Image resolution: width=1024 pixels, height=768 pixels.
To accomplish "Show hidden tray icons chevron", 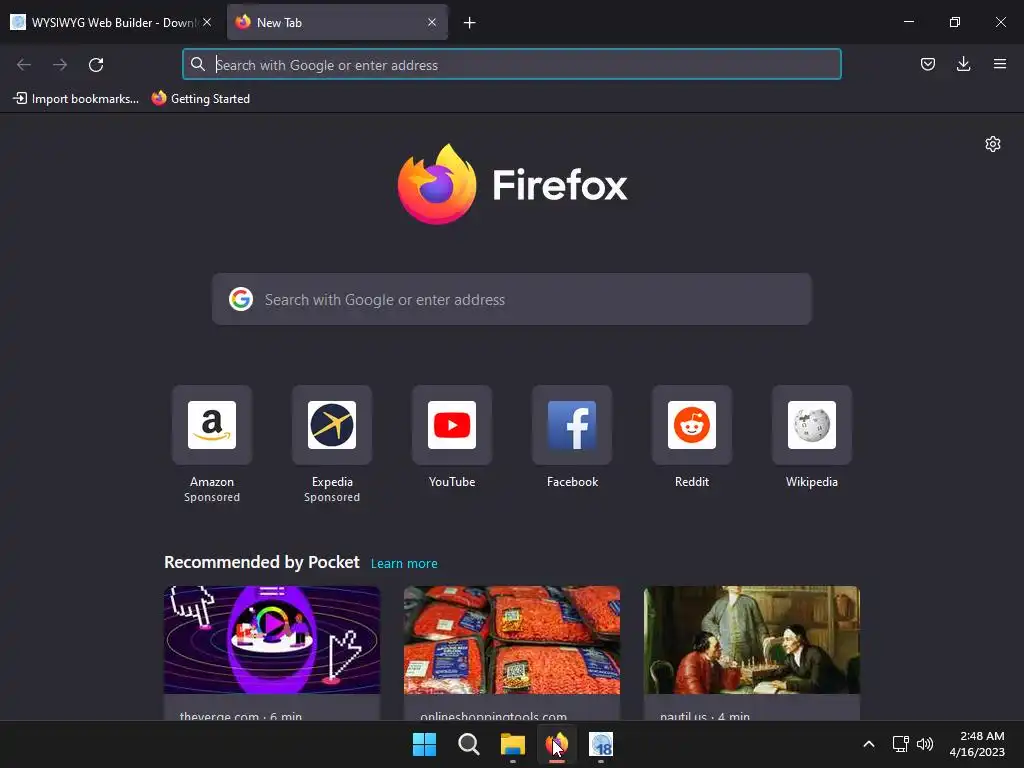I will (x=869, y=744).
